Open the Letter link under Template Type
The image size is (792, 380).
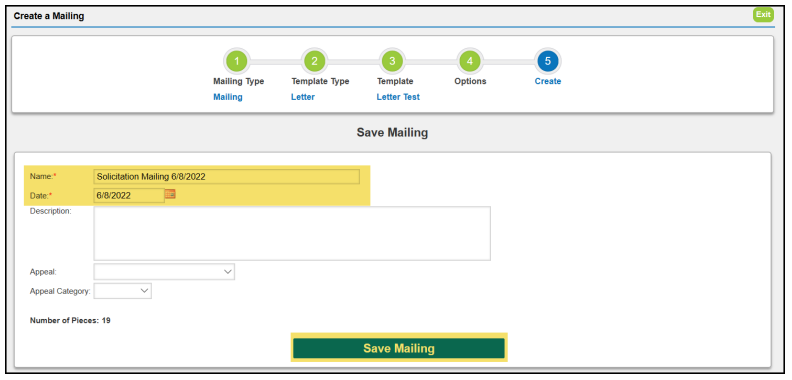point(303,97)
